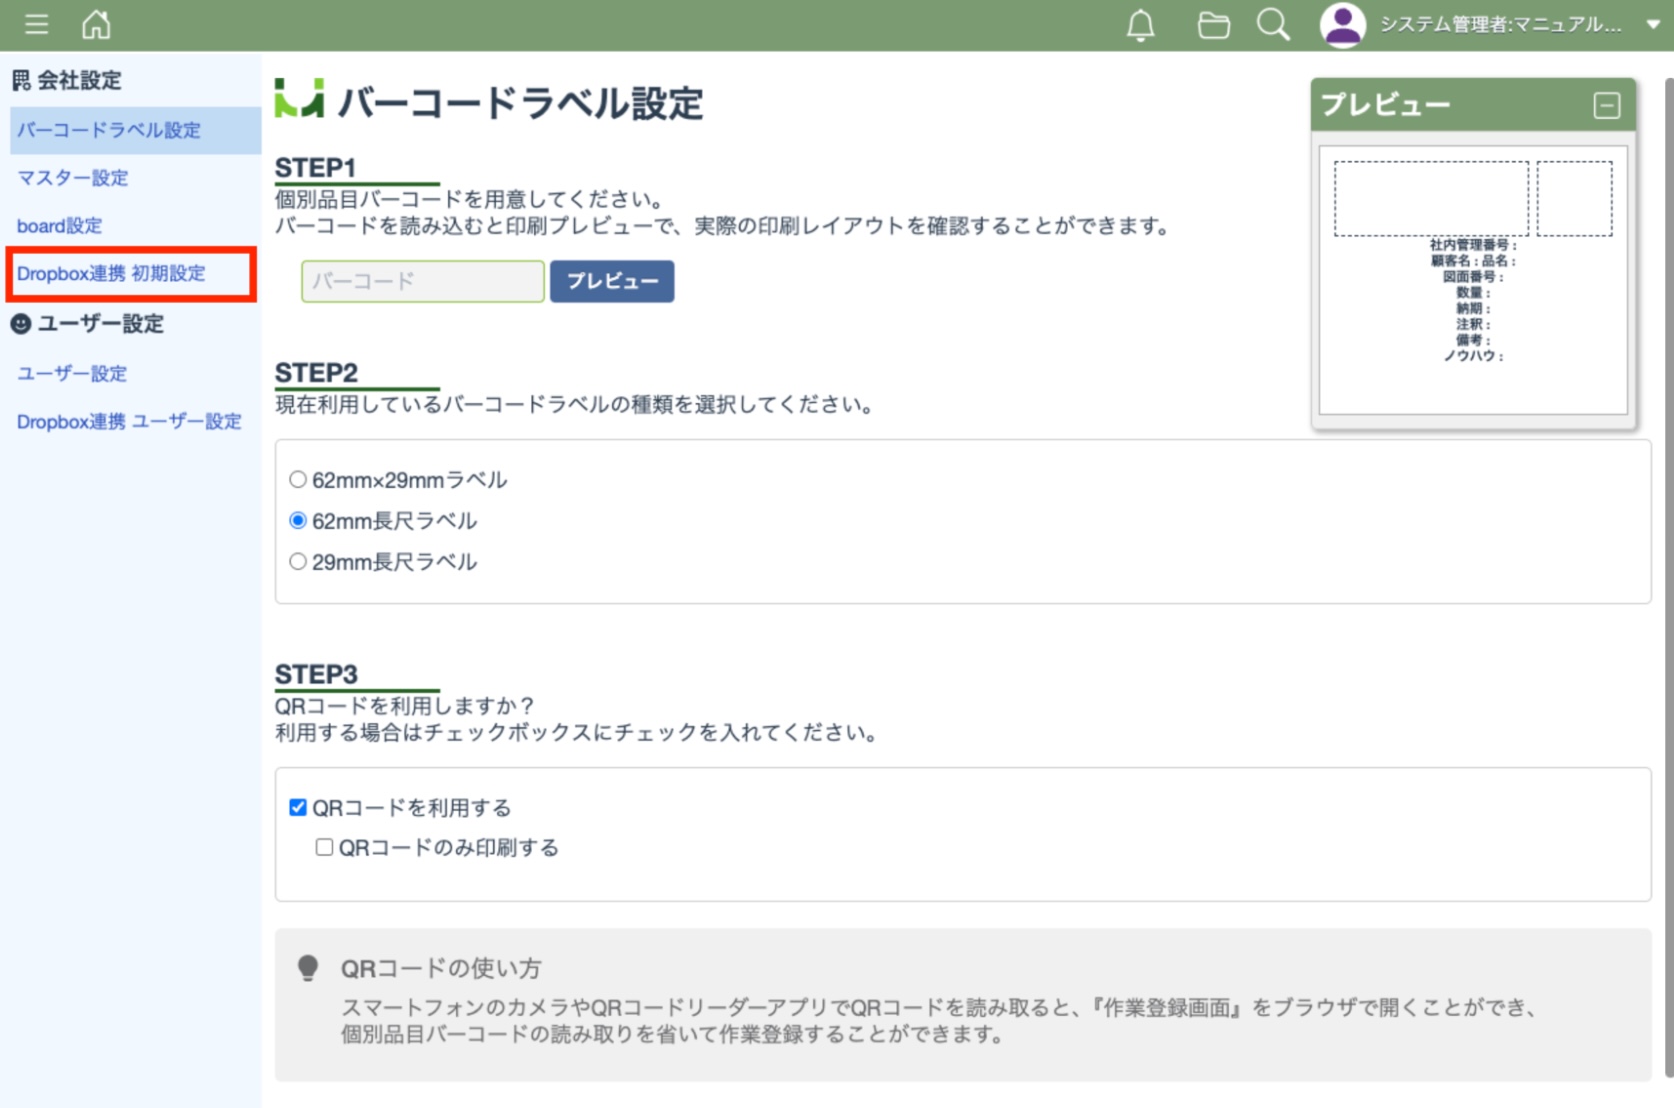Open notifications bell icon
The height and width of the screenshot is (1108, 1674).
tap(1140, 25)
